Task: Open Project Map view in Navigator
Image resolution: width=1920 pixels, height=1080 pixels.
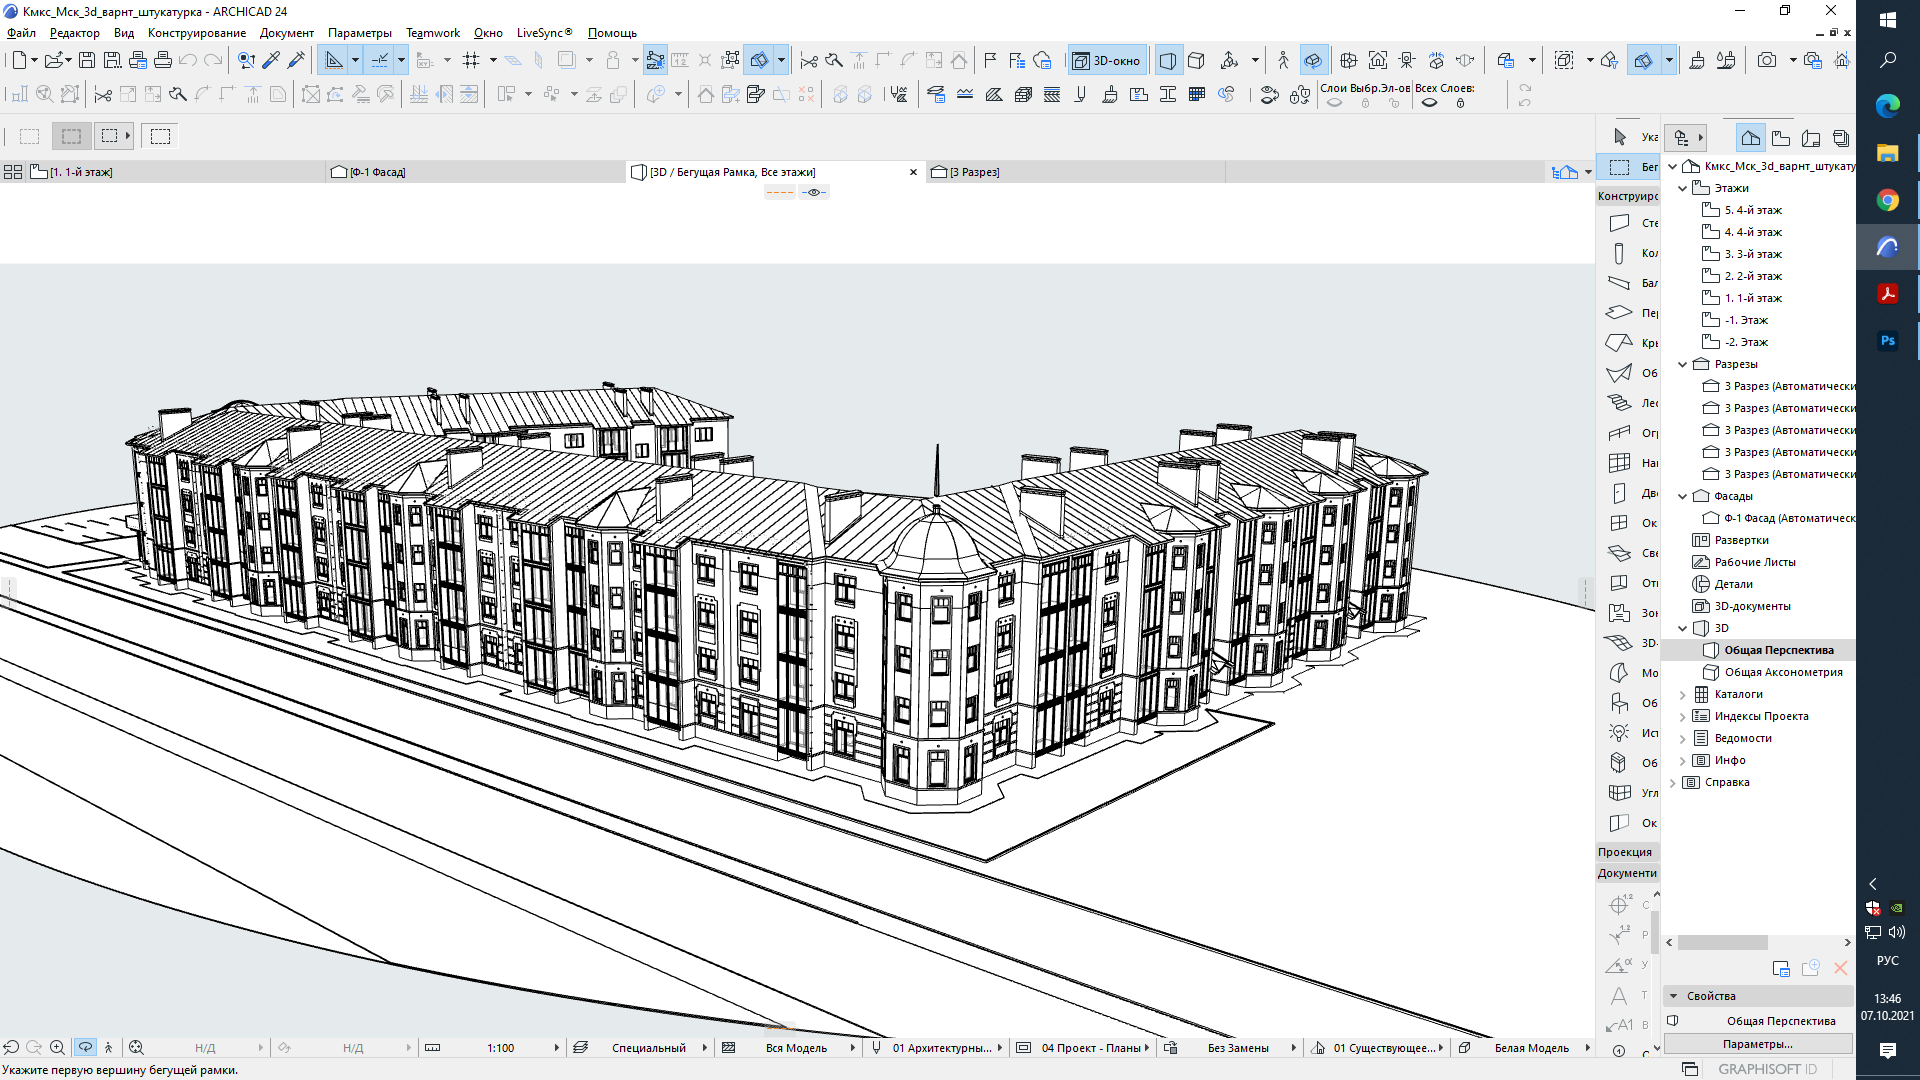Action: tap(1750, 138)
